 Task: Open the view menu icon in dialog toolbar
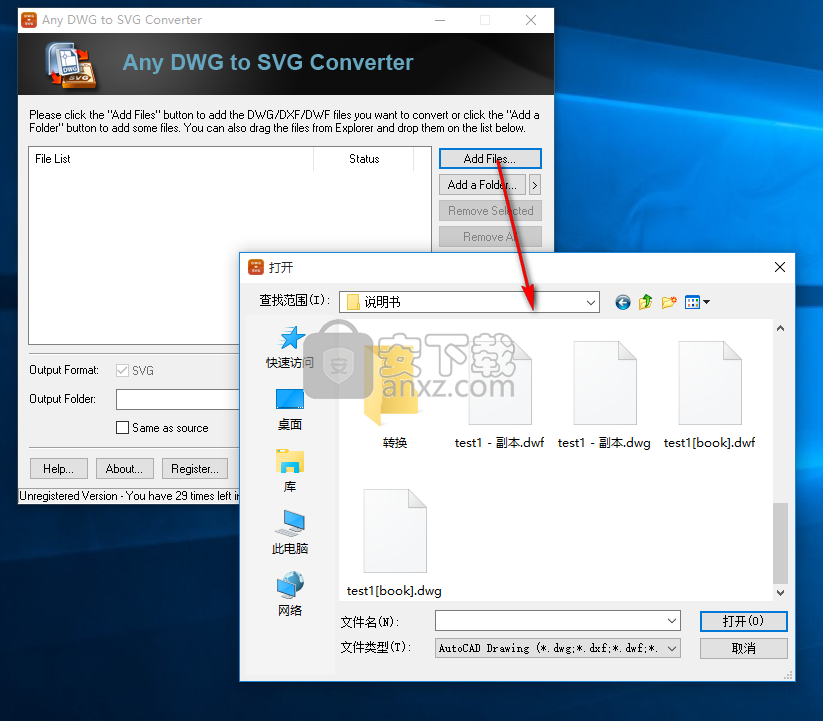tap(692, 302)
